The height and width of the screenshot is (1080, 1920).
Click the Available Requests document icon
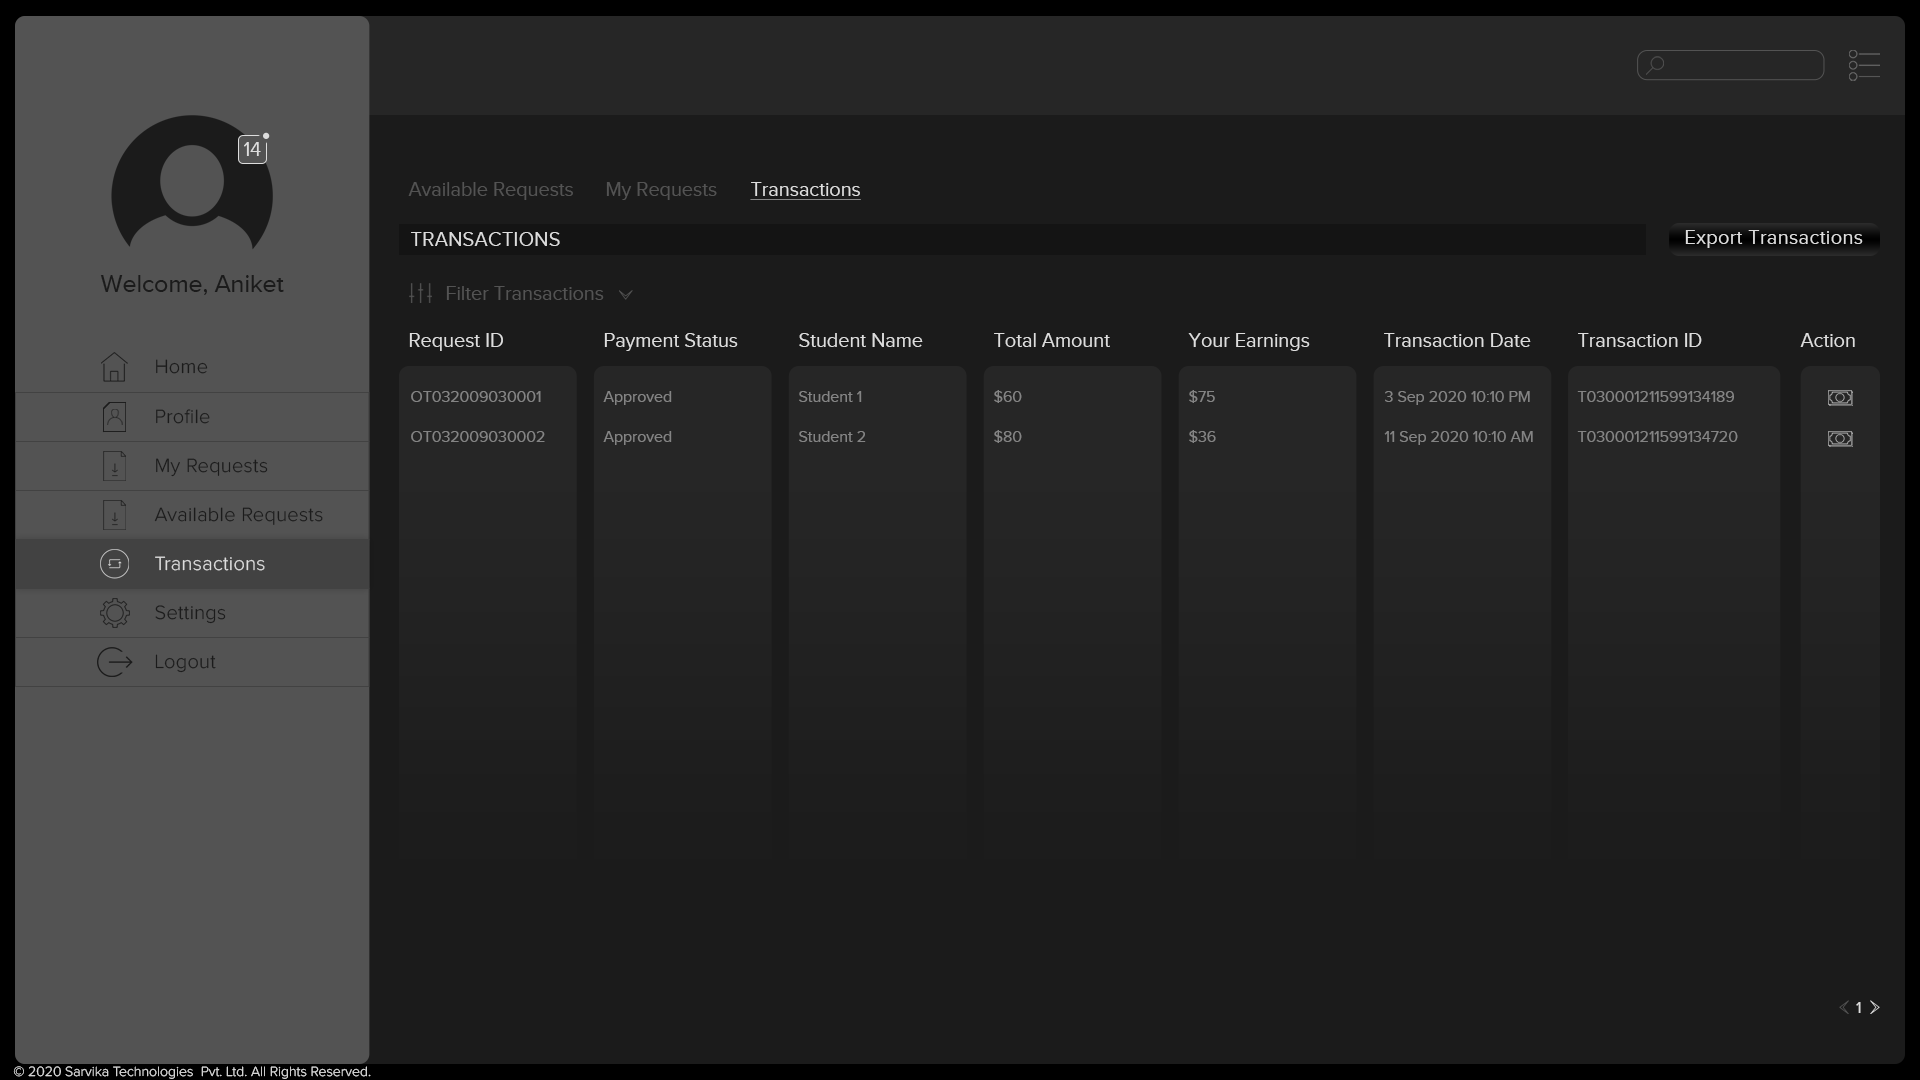(x=114, y=514)
